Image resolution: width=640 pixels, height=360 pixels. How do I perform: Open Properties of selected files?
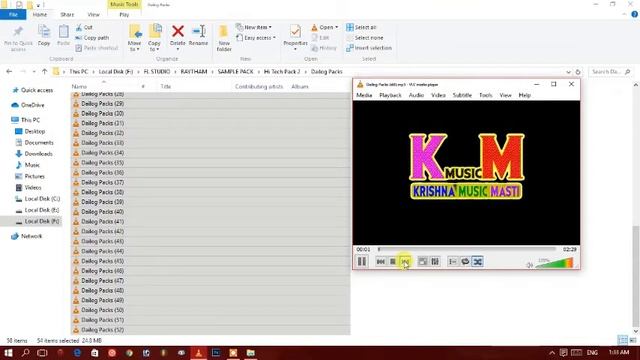(x=295, y=37)
